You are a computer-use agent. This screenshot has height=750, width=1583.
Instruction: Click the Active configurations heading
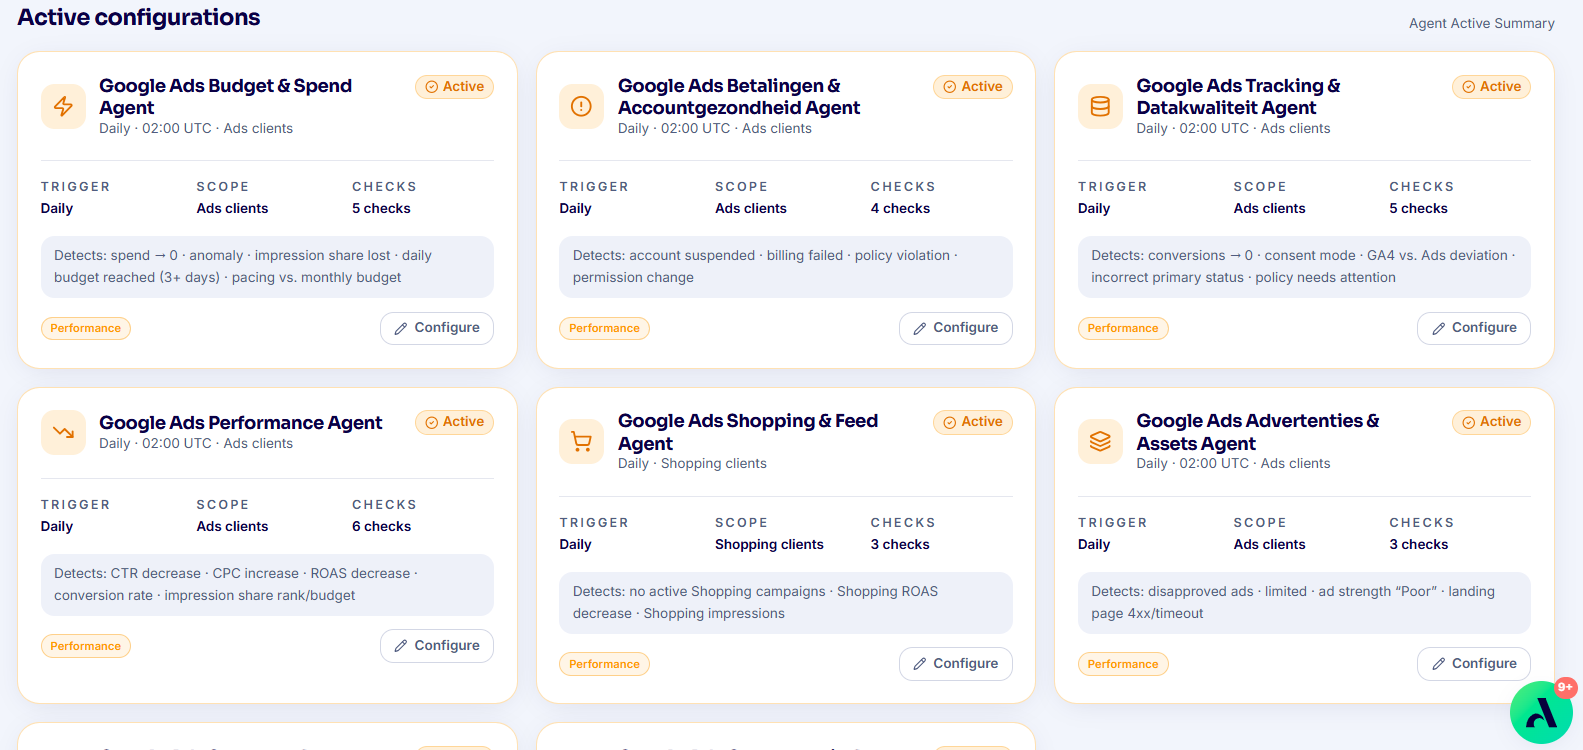coord(139,18)
